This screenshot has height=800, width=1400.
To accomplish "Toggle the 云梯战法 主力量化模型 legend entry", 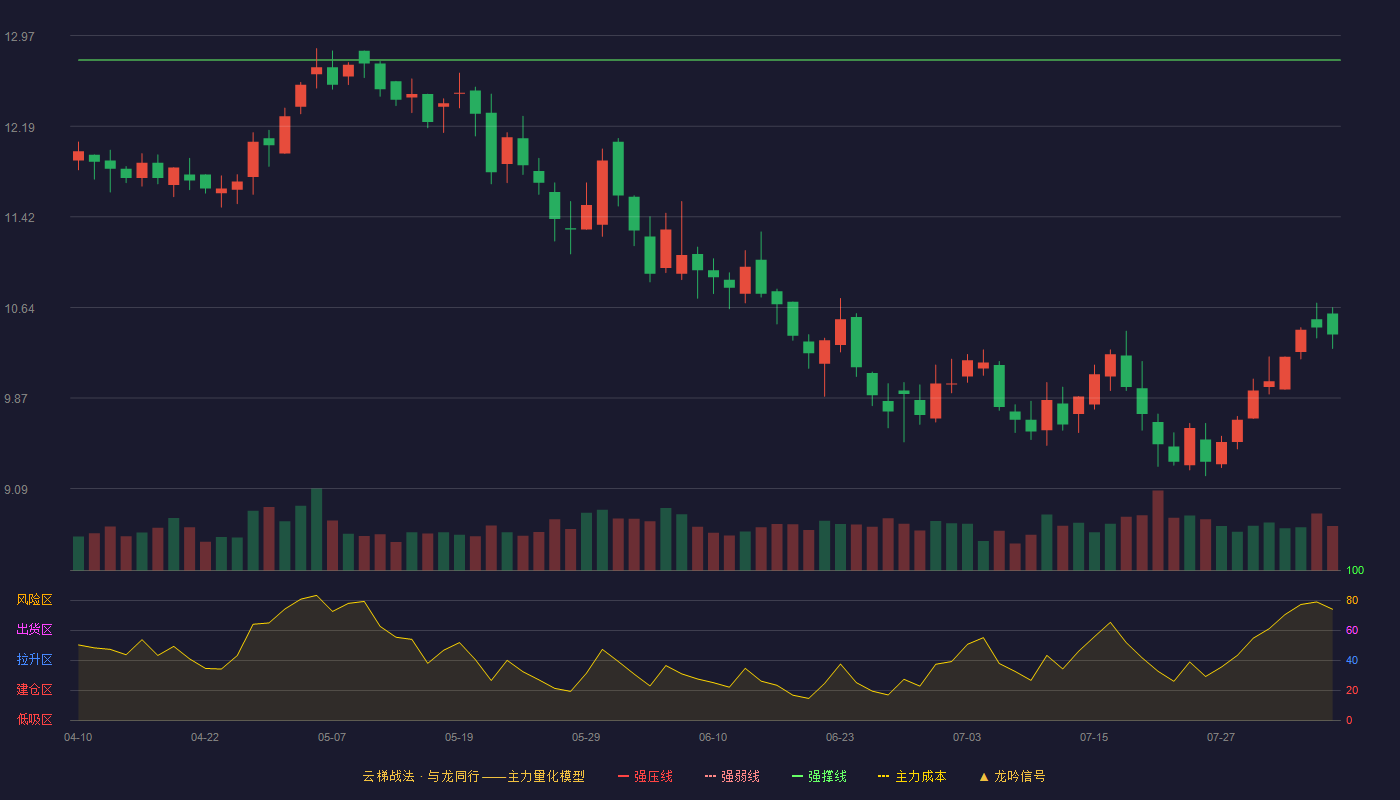I will coord(473,776).
